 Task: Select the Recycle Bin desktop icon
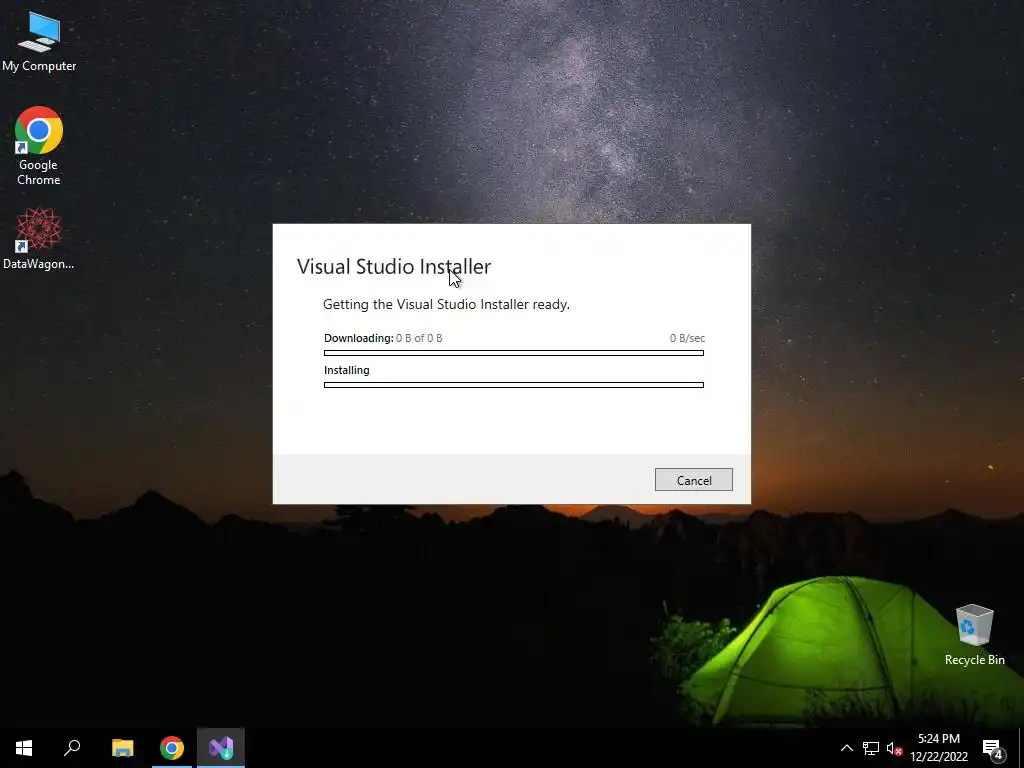point(974,635)
